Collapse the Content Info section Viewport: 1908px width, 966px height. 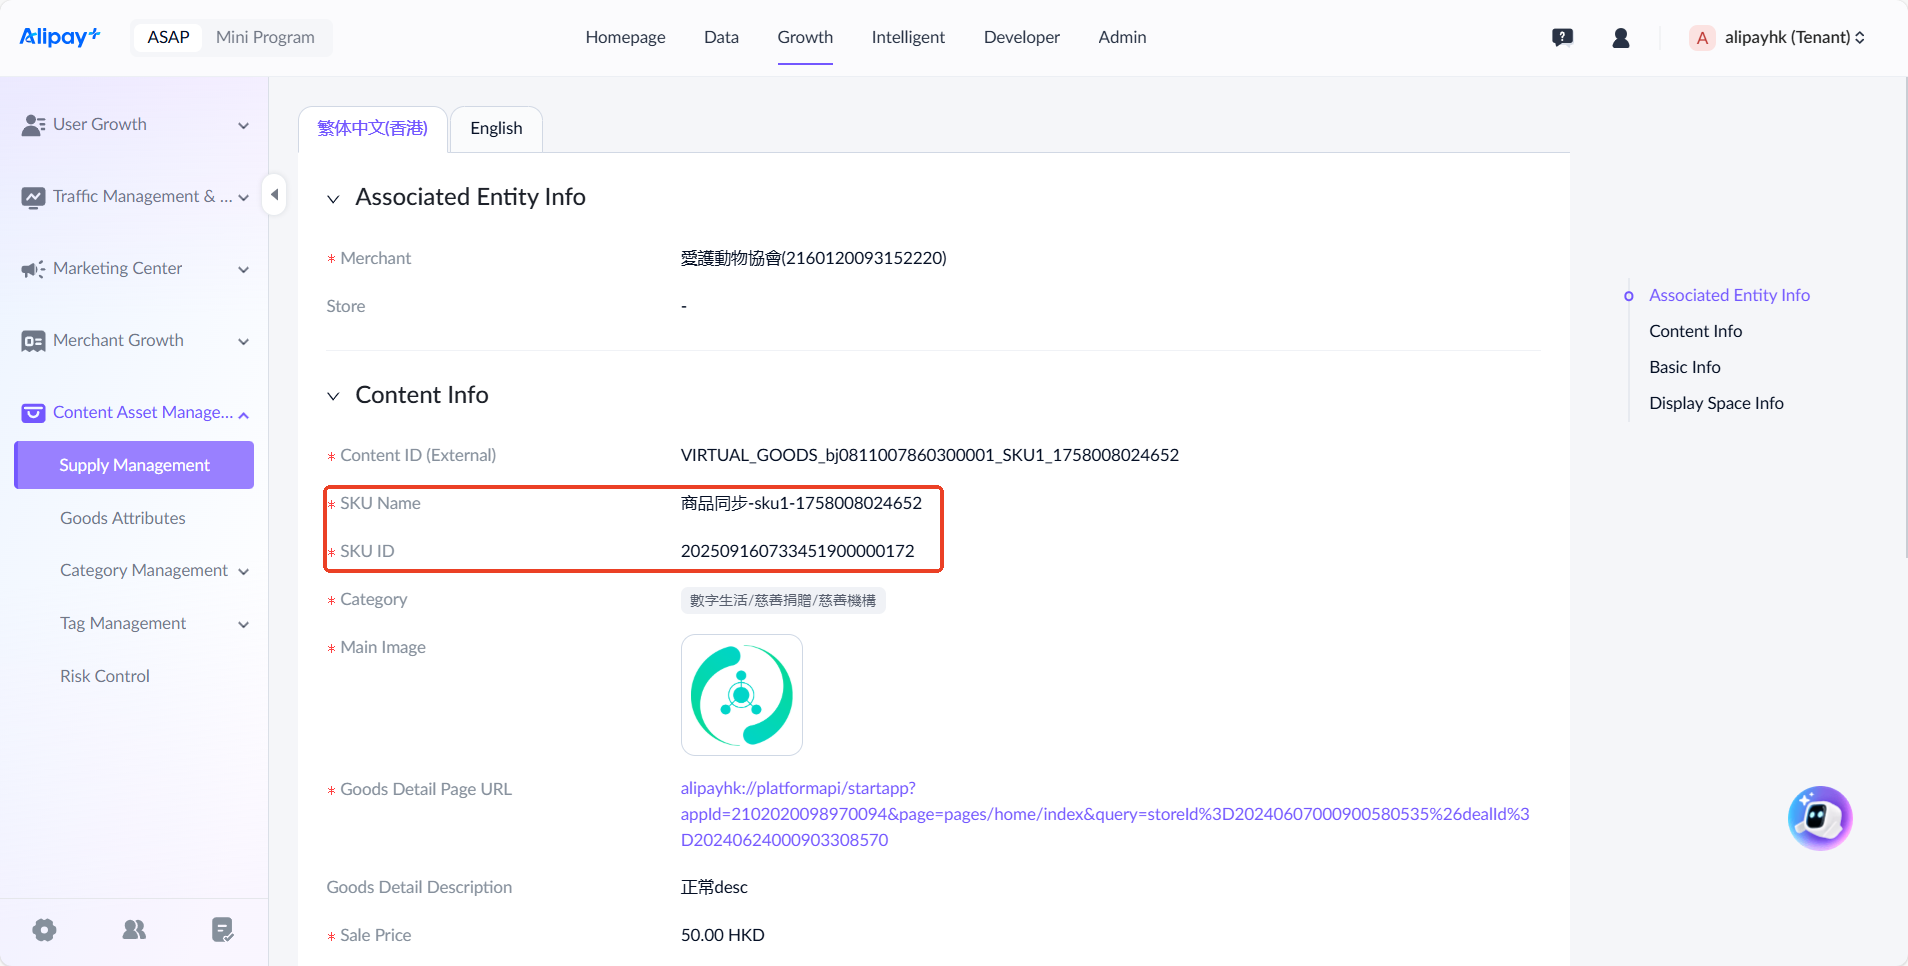click(333, 396)
